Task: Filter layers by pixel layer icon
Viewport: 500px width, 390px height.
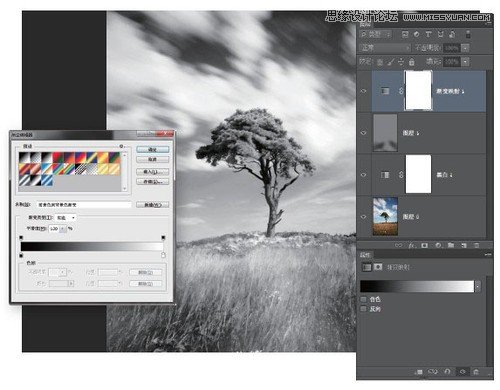Action: (x=405, y=34)
